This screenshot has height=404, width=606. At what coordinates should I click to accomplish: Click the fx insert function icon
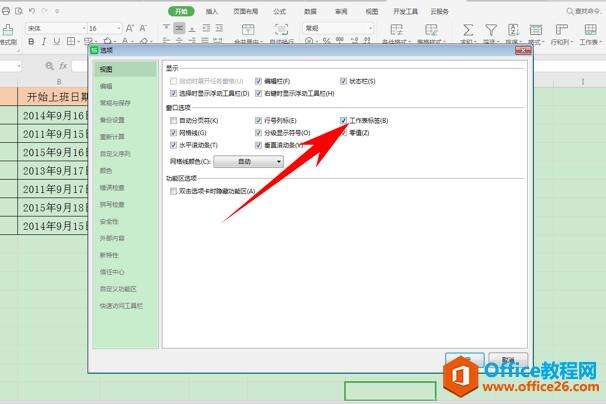[x=63, y=66]
